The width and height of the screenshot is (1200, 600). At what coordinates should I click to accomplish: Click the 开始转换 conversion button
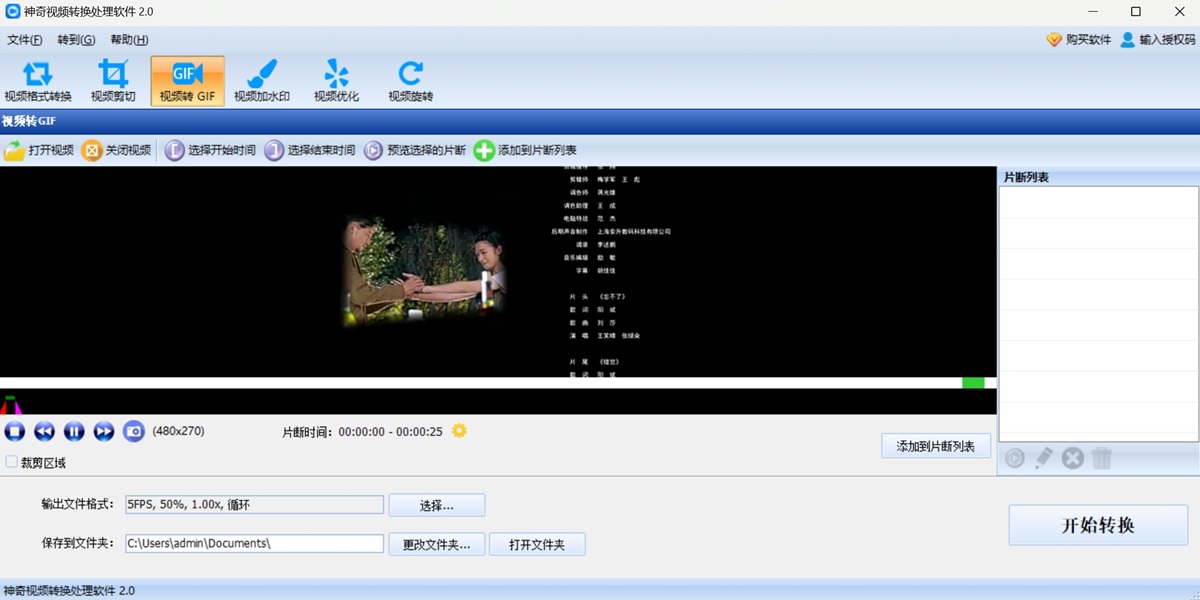pyautogui.click(x=1097, y=524)
